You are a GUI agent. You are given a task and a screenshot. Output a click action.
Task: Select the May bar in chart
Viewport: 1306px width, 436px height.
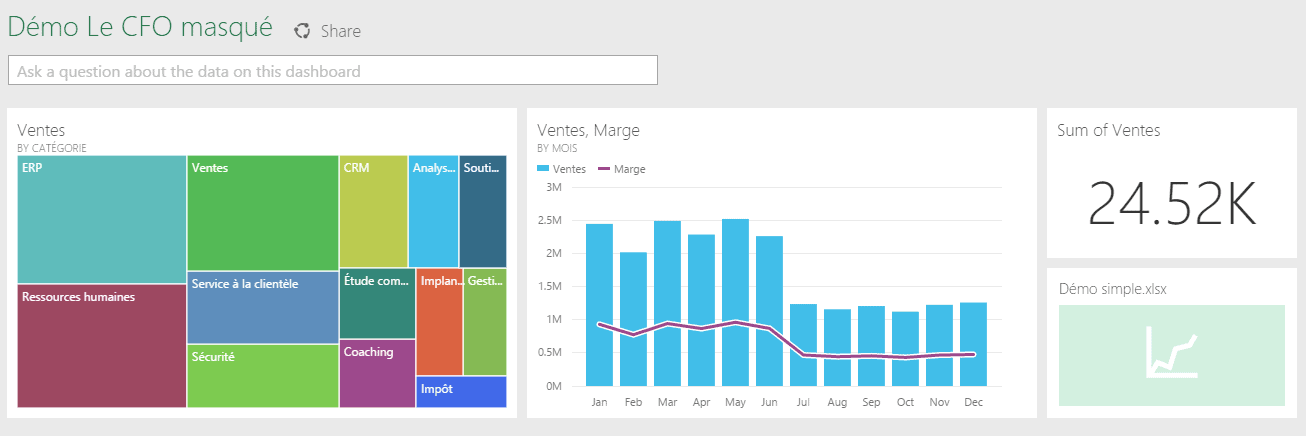735,302
